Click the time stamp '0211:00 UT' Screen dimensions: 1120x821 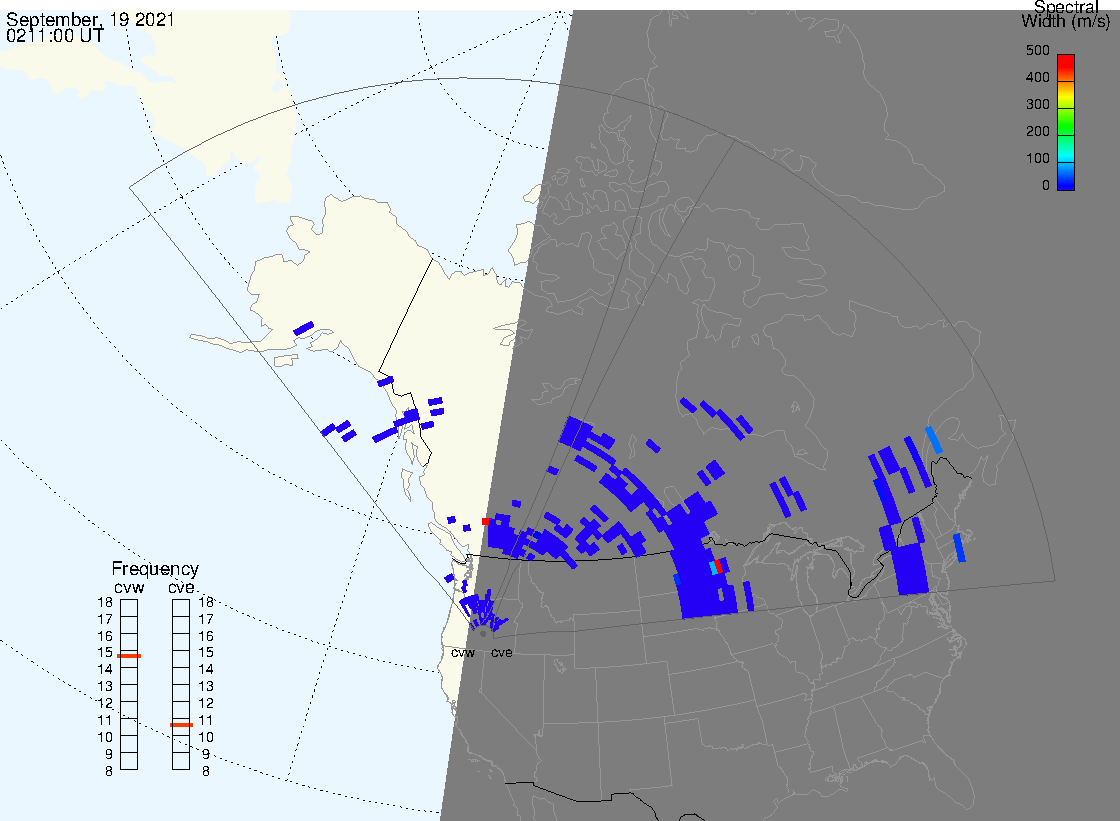(55, 35)
